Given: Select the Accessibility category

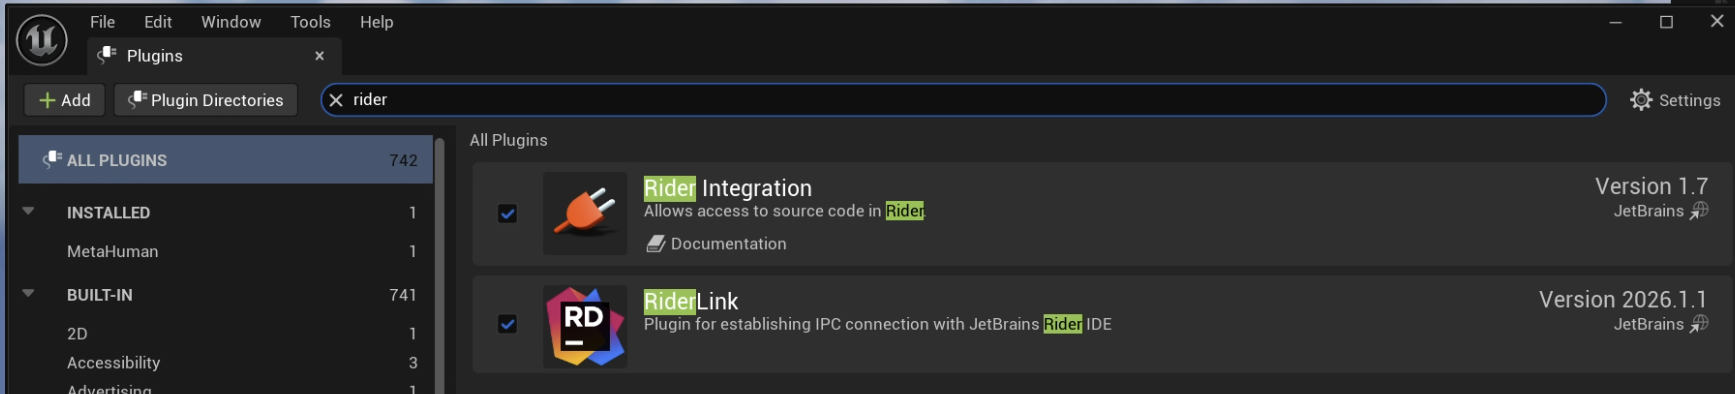Looking at the screenshot, I should point(226,362).
